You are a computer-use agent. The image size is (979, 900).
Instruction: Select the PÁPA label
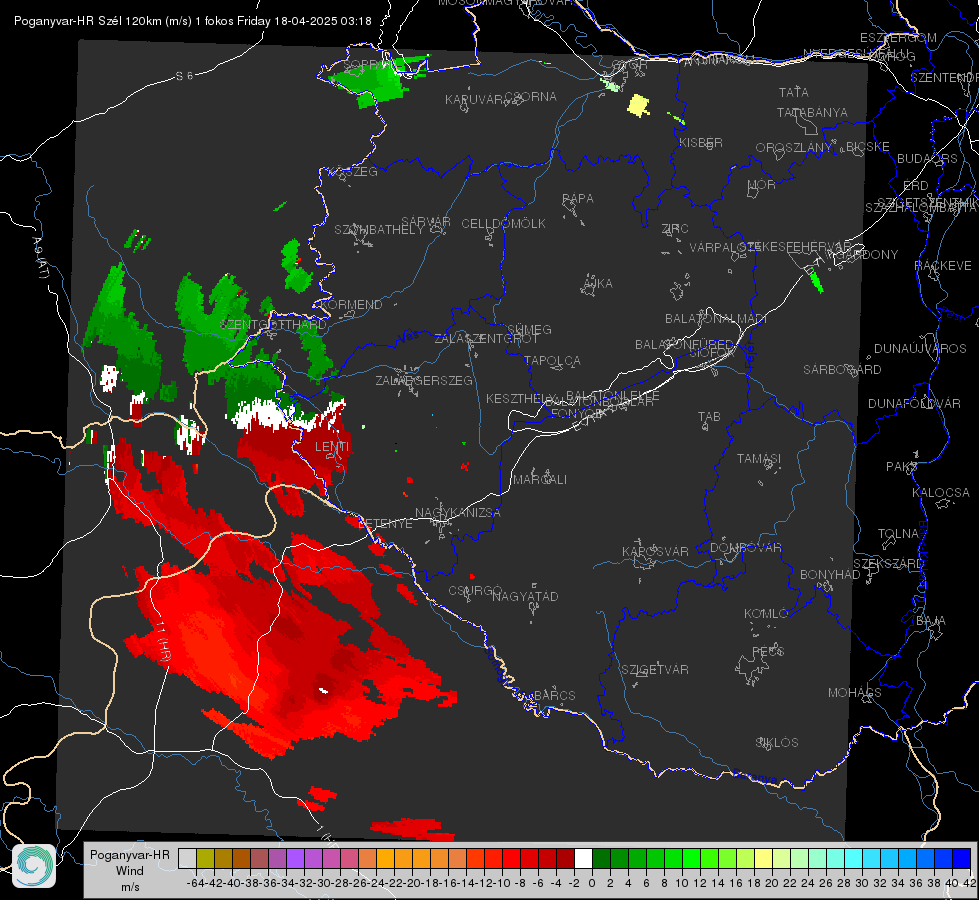click(x=578, y=199)
